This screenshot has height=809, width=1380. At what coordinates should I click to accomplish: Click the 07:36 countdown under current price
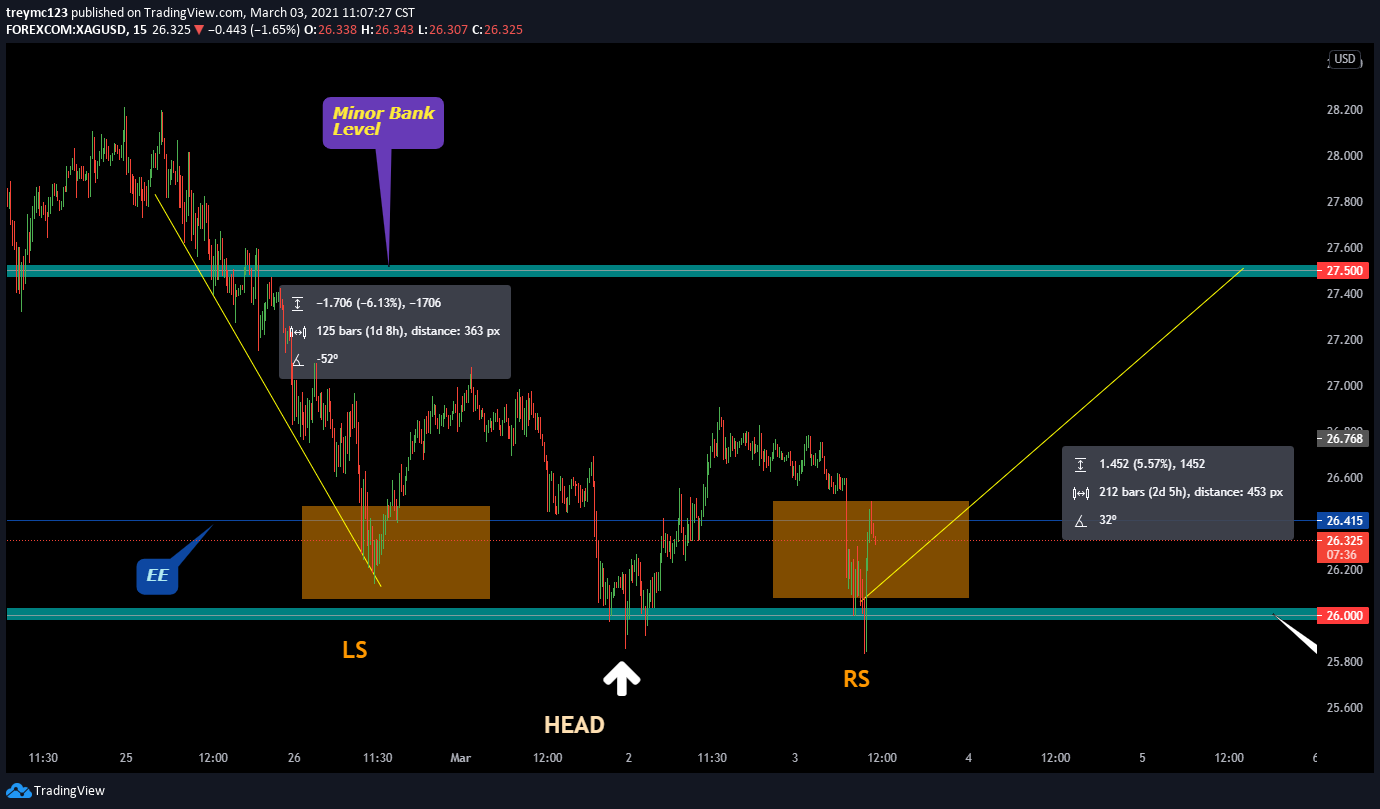coord(1342,554)
